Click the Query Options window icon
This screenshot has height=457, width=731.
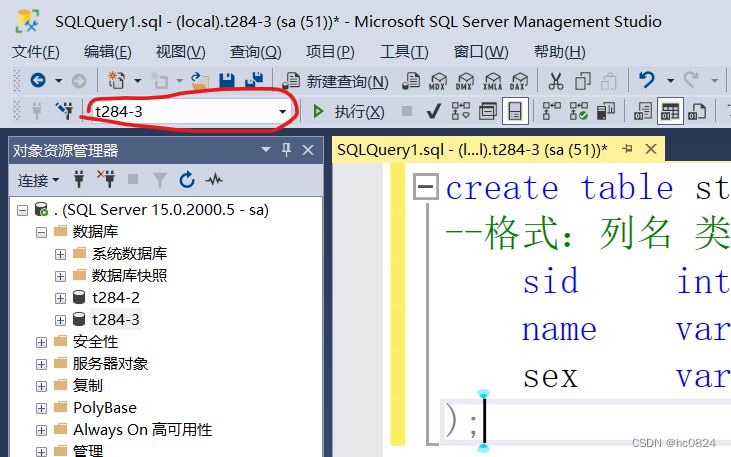tap(488, 111)
